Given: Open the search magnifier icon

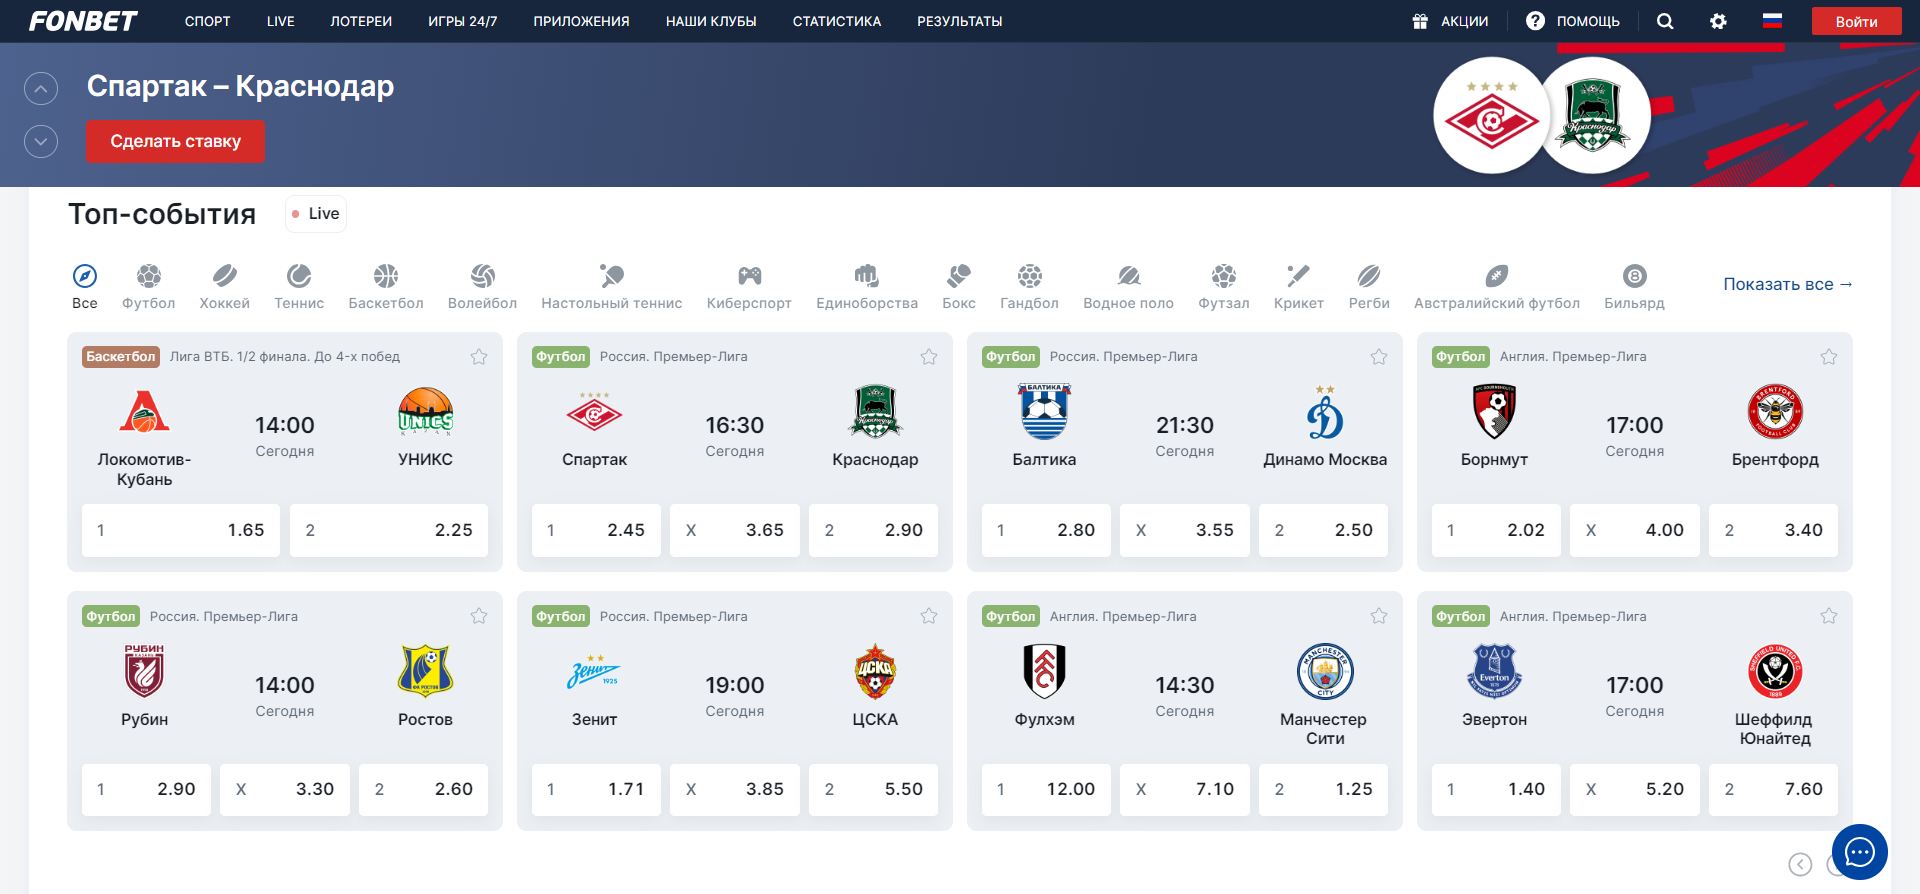Looking at the screenshot, I should click(x=1665, y=21).
